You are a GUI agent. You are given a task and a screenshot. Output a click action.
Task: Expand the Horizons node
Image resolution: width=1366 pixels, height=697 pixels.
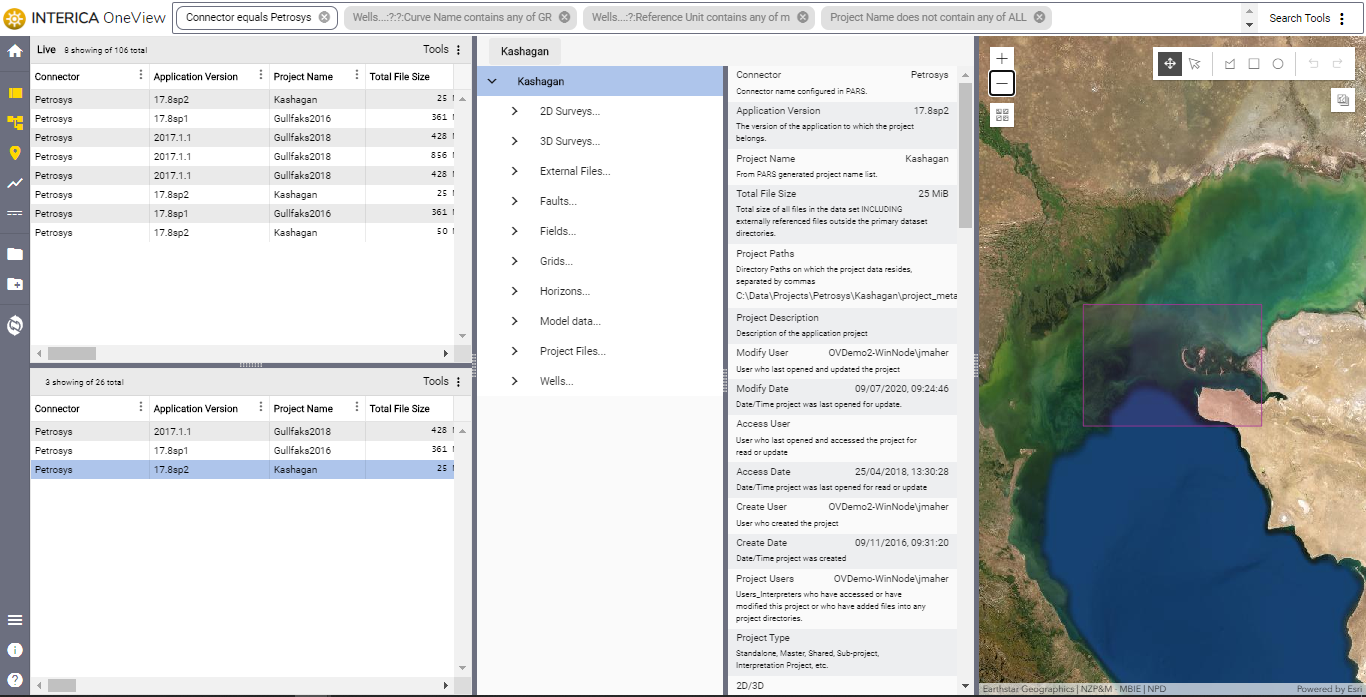(x=515, y=292)
